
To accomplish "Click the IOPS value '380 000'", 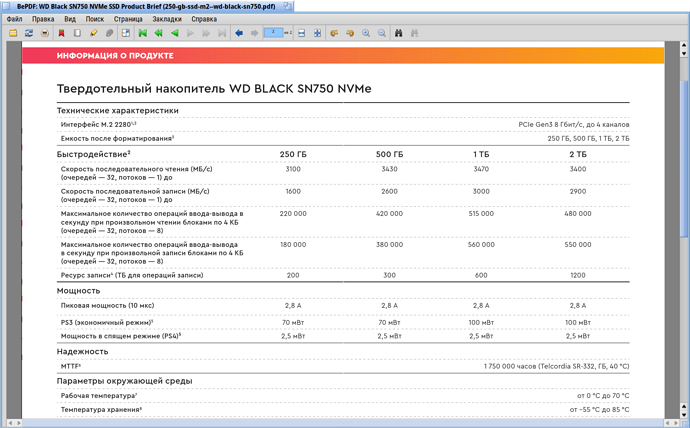I will click(x=389, y=245).
